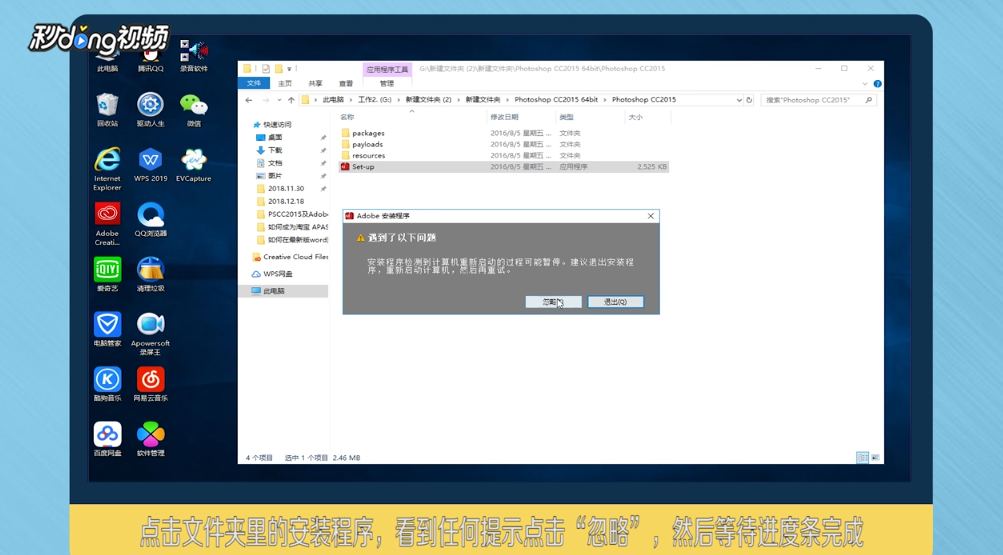Open the 文件 ribbon tab
Screen dimensions: 1003x555
tap(254, 84)
